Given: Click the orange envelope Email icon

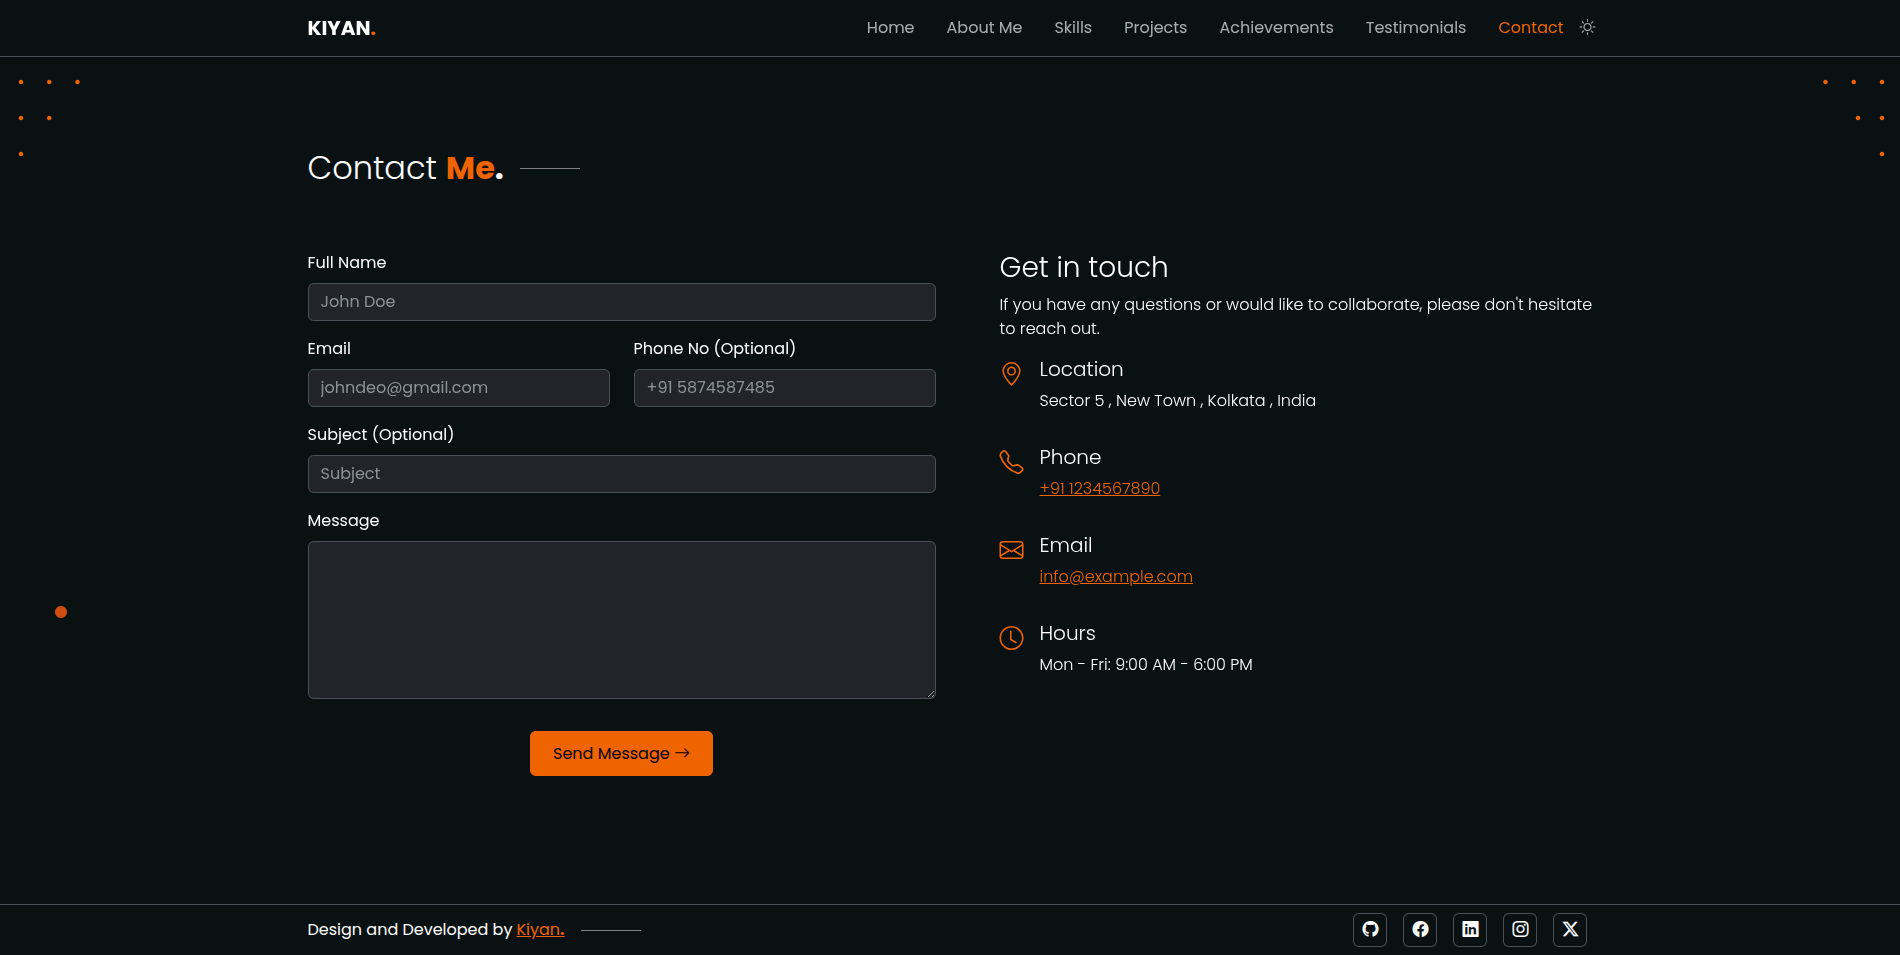Looking at the screenshot, I should [x=1011, y=550].
